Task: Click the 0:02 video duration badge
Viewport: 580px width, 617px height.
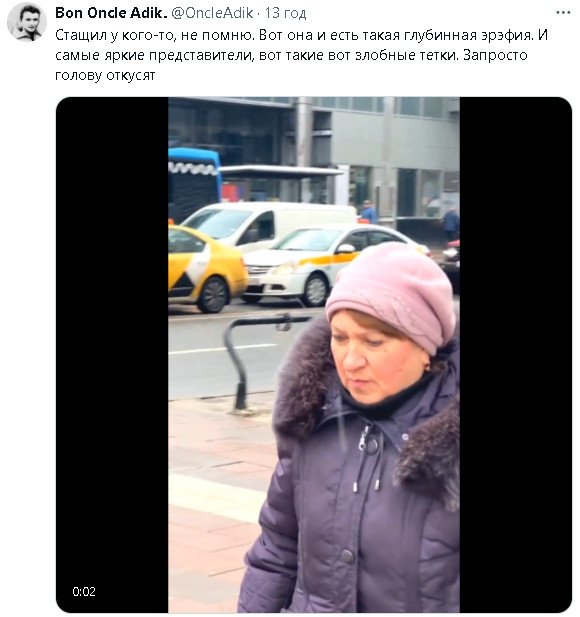Action: pos(84,591)
